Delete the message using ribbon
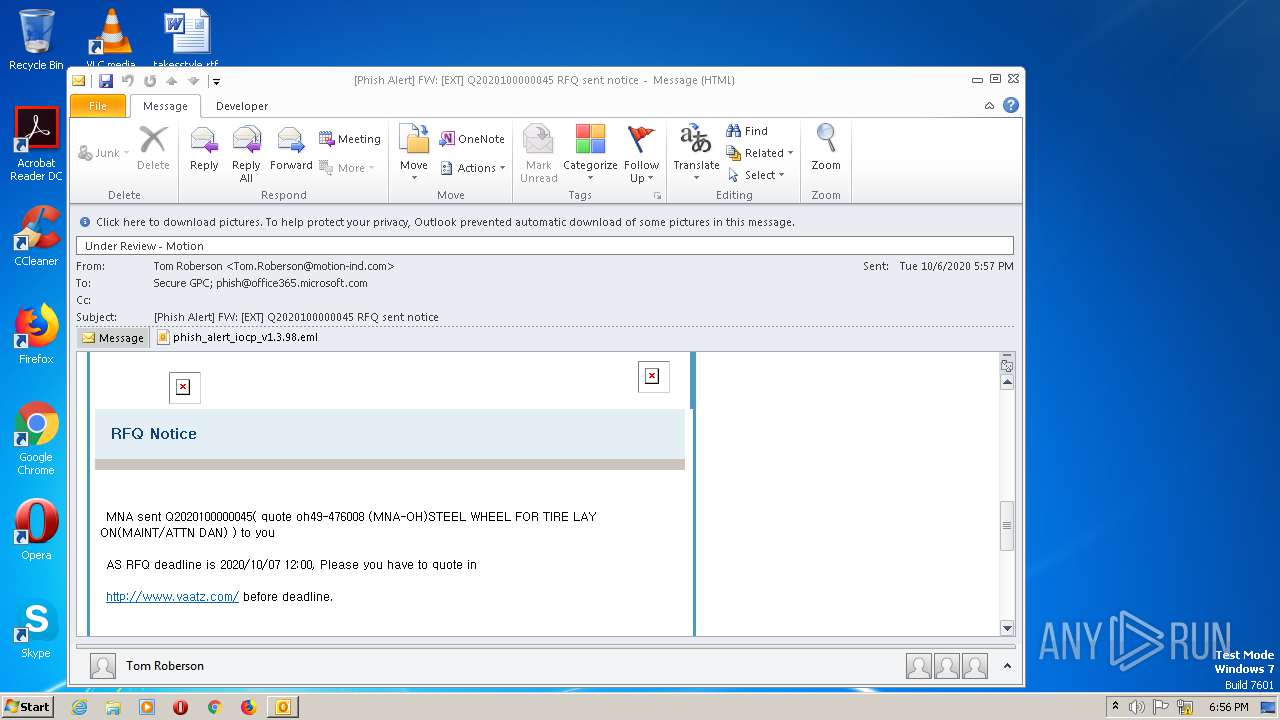 [x=153, y=150]
